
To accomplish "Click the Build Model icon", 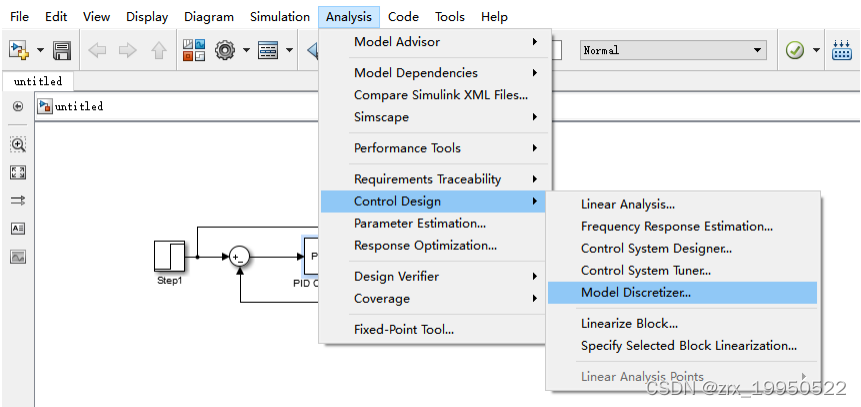I will click(842, 51).
